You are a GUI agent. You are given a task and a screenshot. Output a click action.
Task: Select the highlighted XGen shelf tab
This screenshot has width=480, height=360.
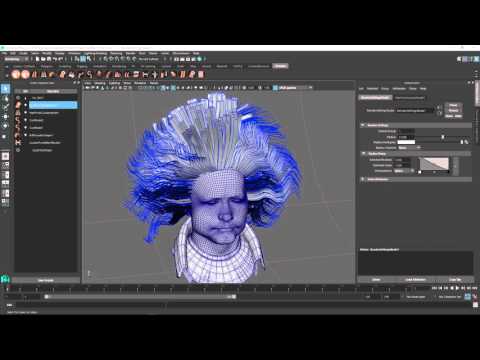[280, 66]
